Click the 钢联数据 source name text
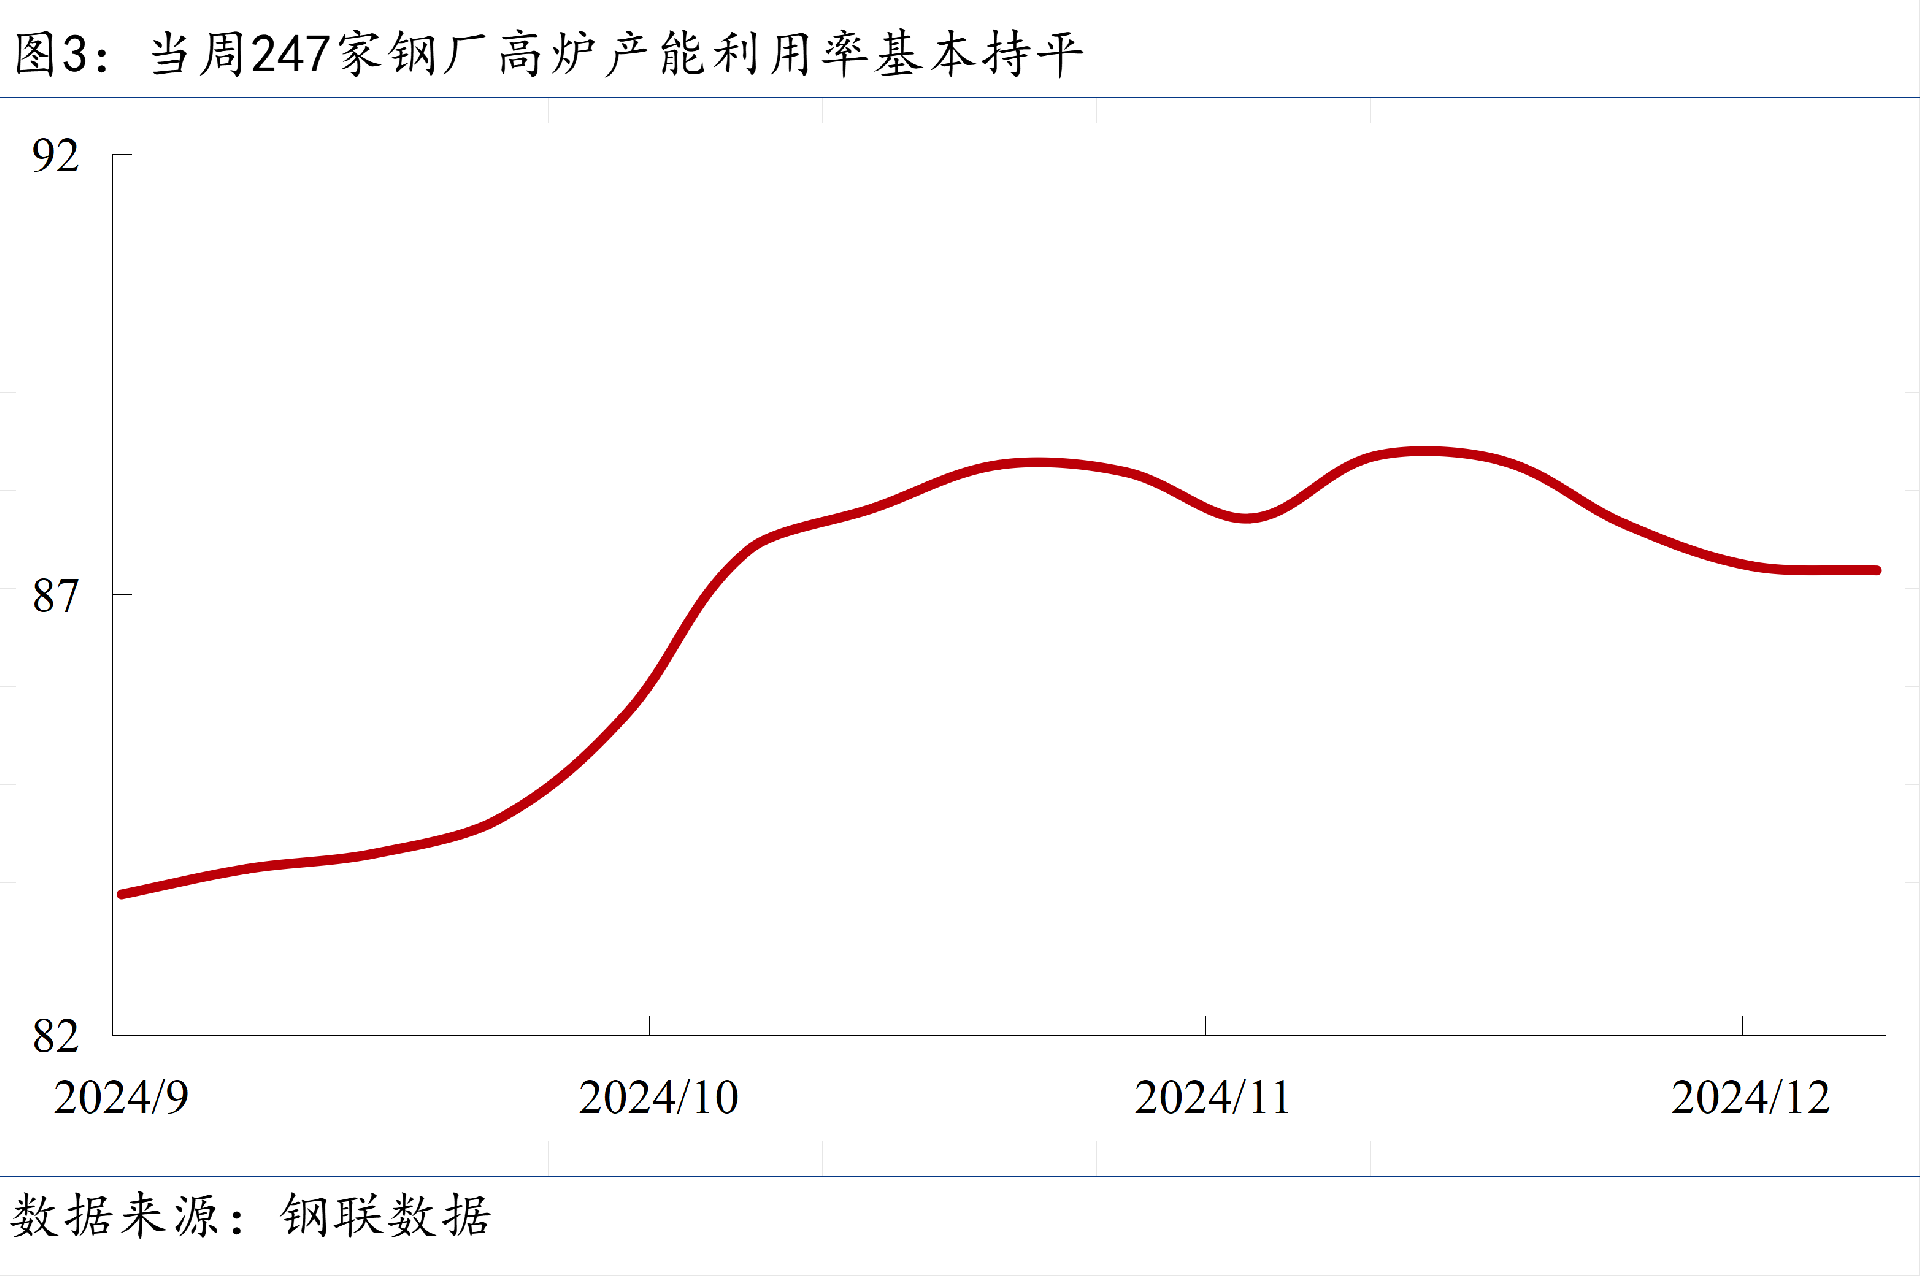 [386, 1216]
